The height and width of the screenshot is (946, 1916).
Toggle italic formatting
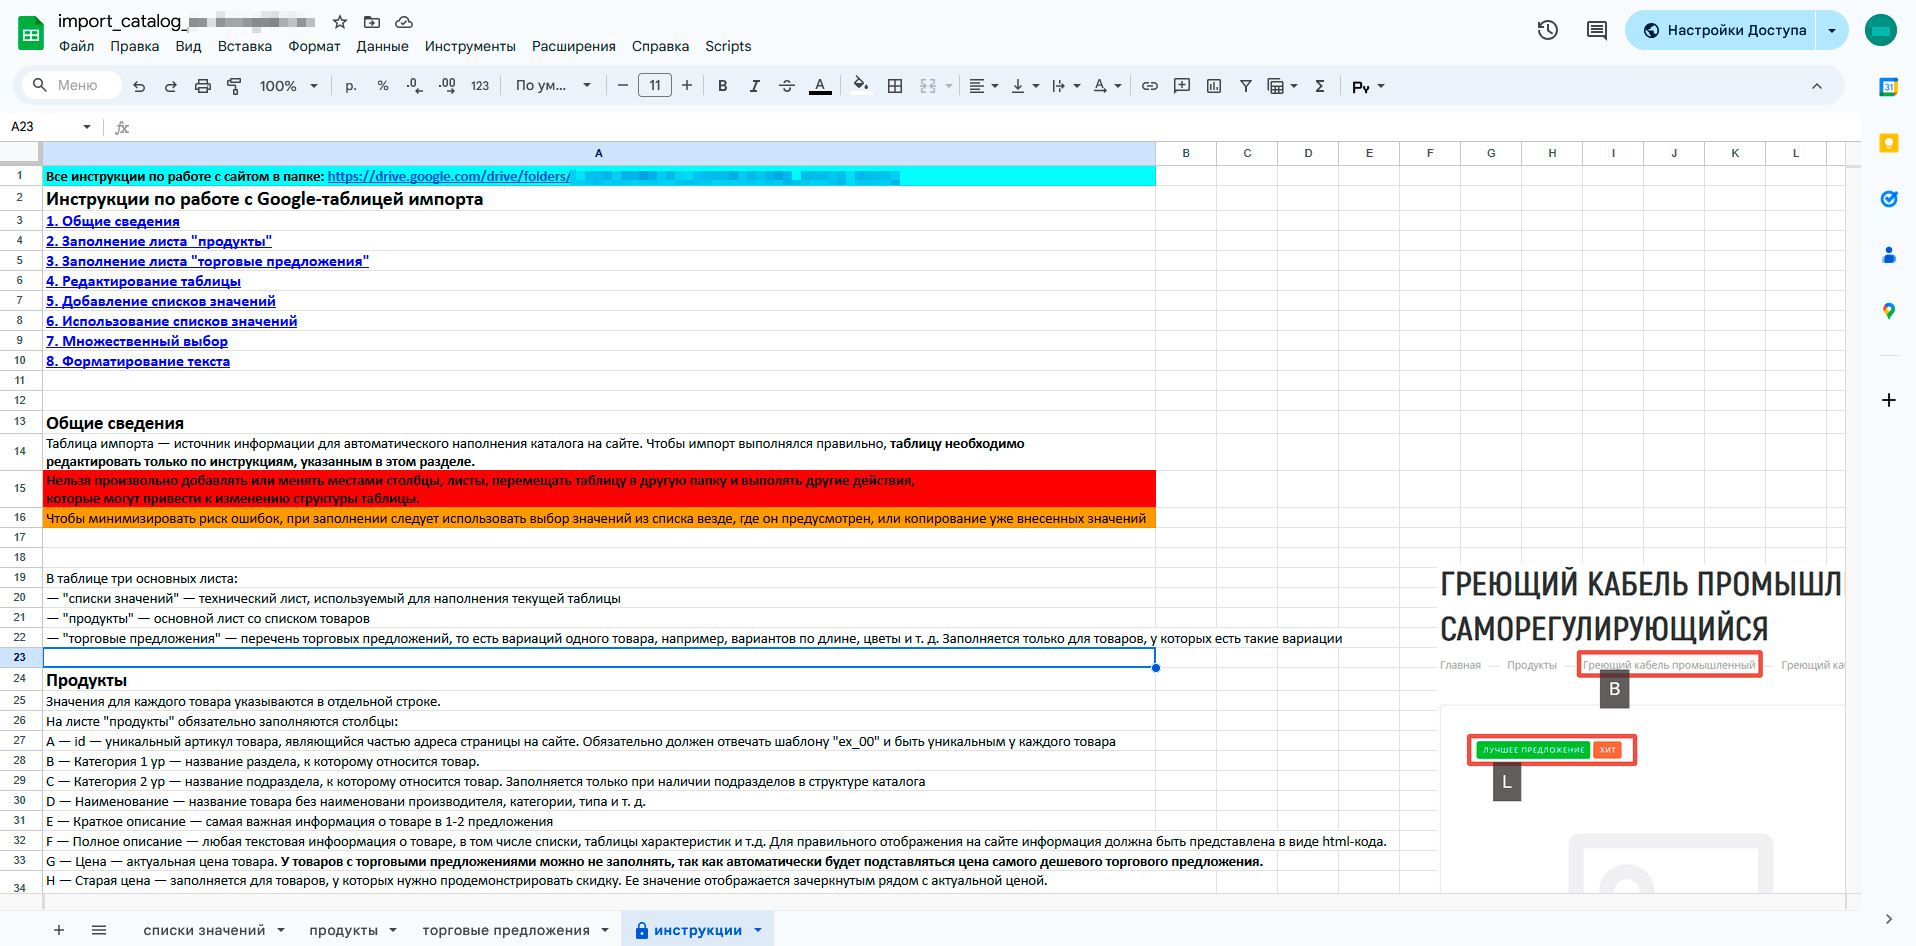[755, 86]
